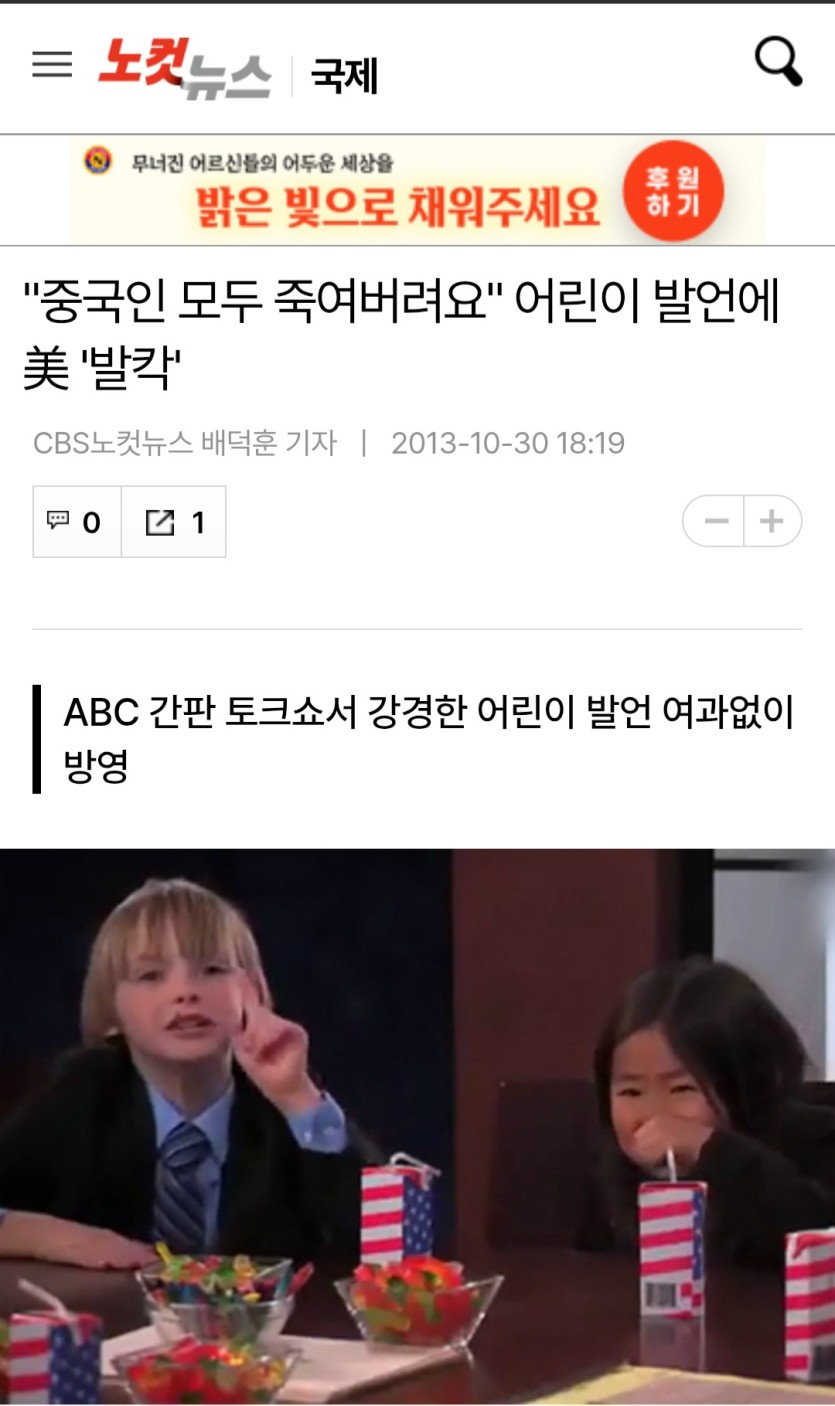Click the article headline text
This screenshot has width=835, height=1406.
coord(402,336)
